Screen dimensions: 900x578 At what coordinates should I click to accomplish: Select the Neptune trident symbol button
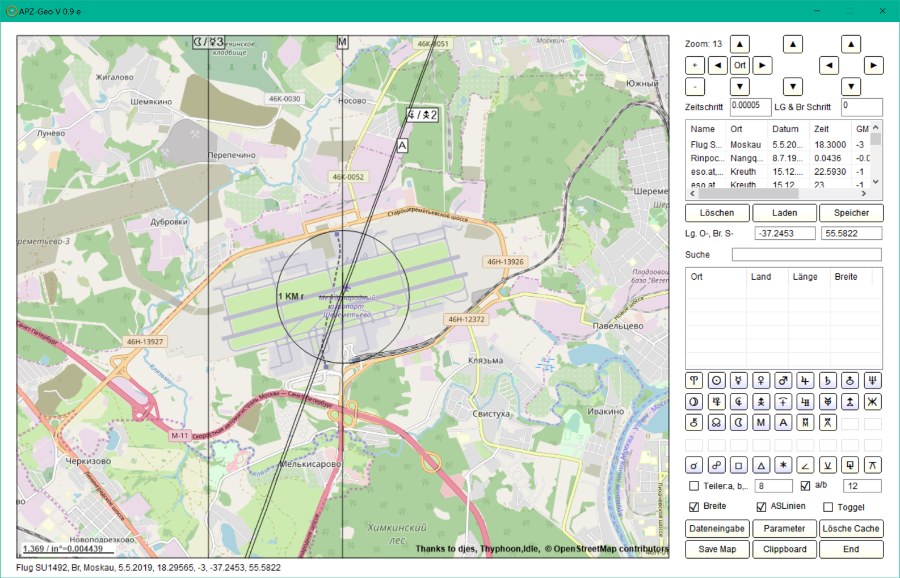872,381
